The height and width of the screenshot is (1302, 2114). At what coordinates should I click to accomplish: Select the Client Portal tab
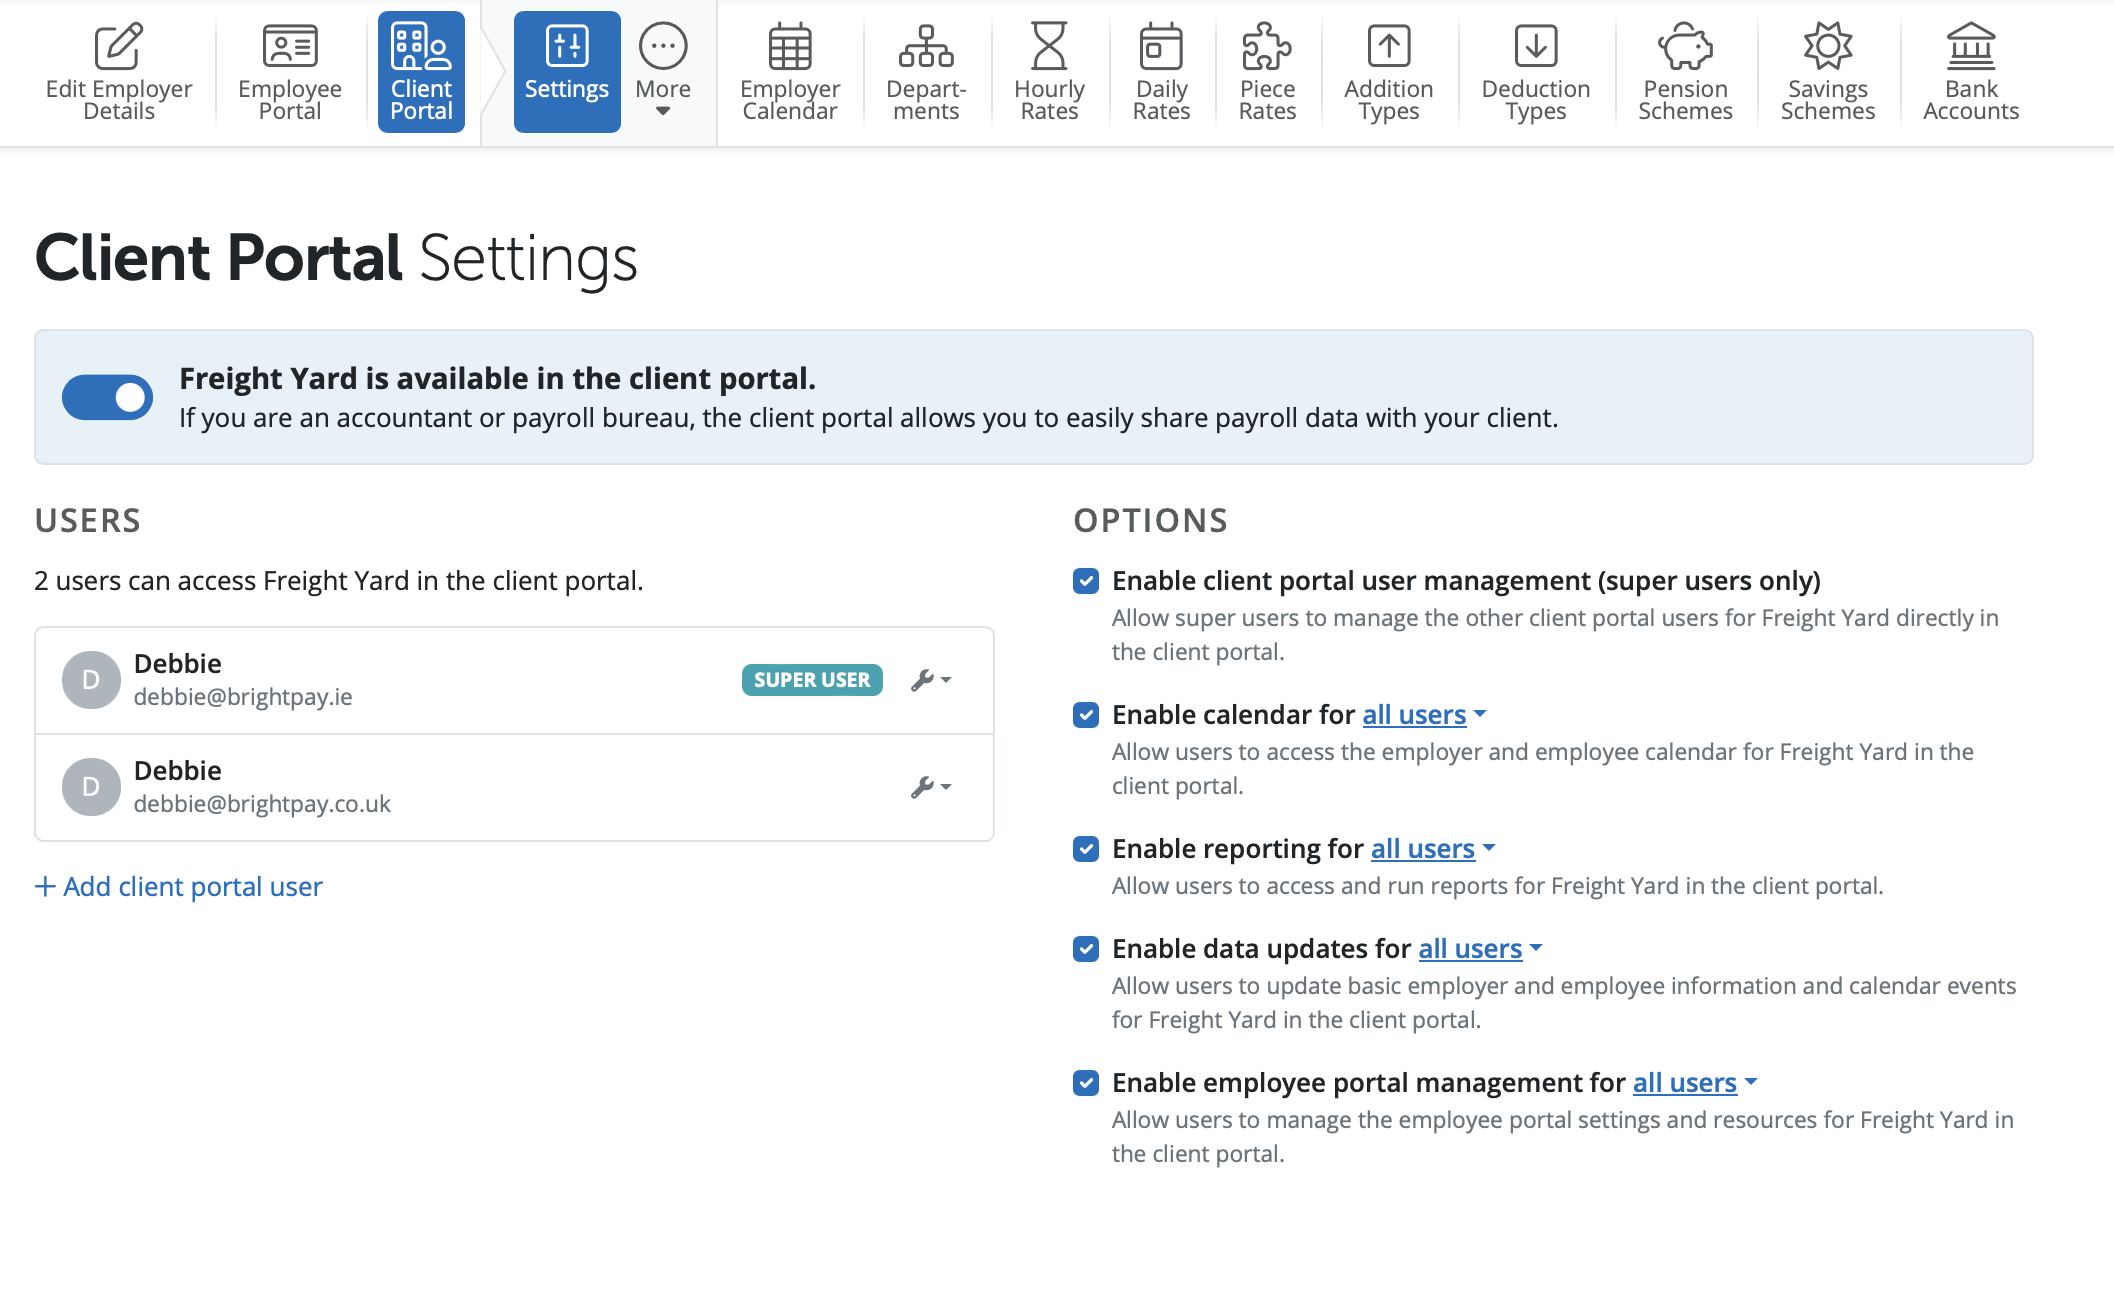click(x=421, y=72)
